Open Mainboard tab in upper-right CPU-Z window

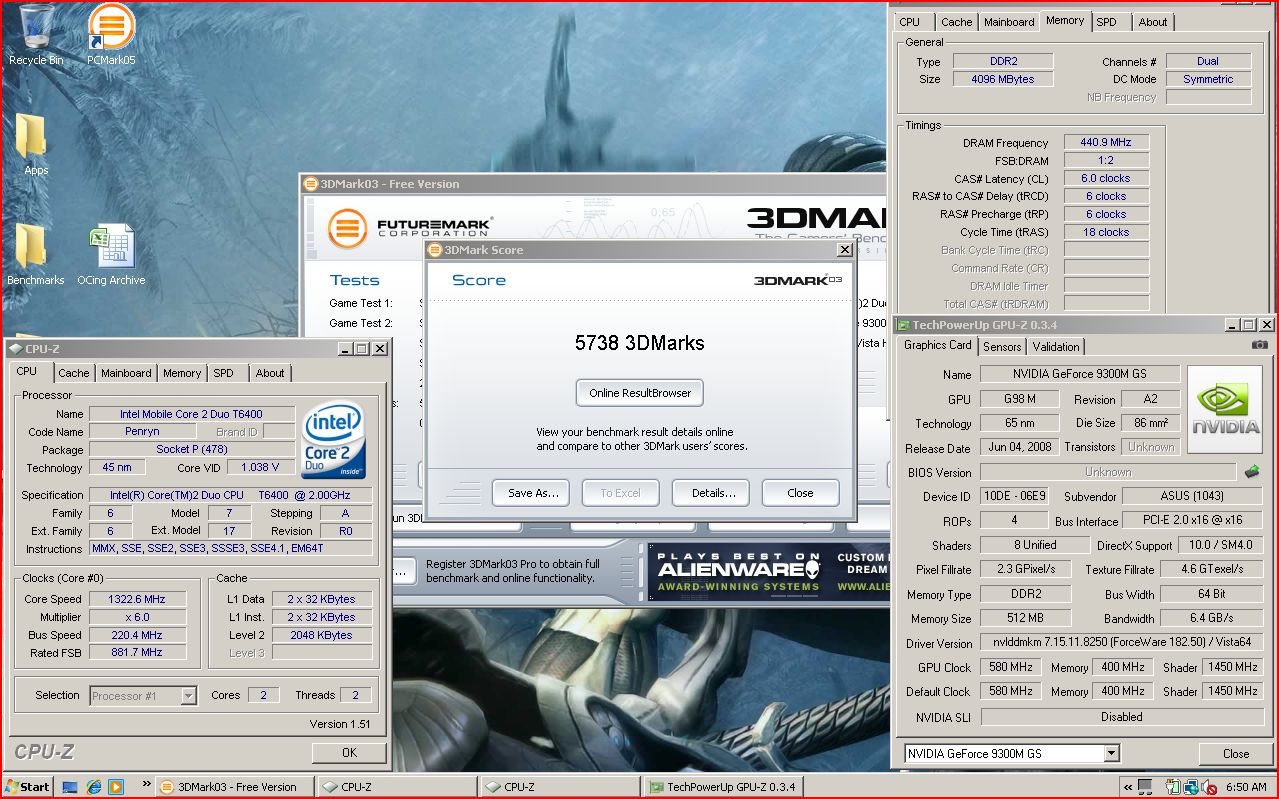(x=1009, y=21)
